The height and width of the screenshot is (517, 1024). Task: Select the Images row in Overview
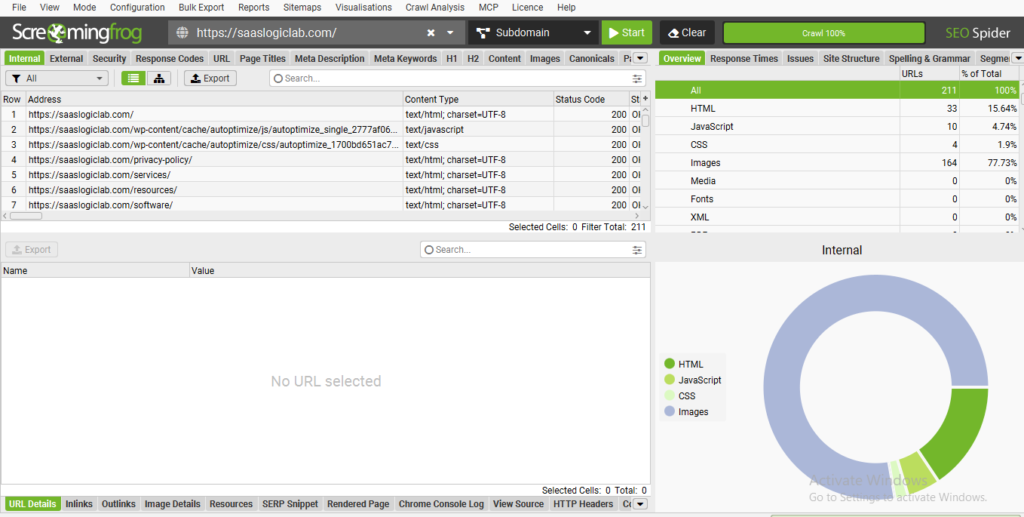click(837, 163)
